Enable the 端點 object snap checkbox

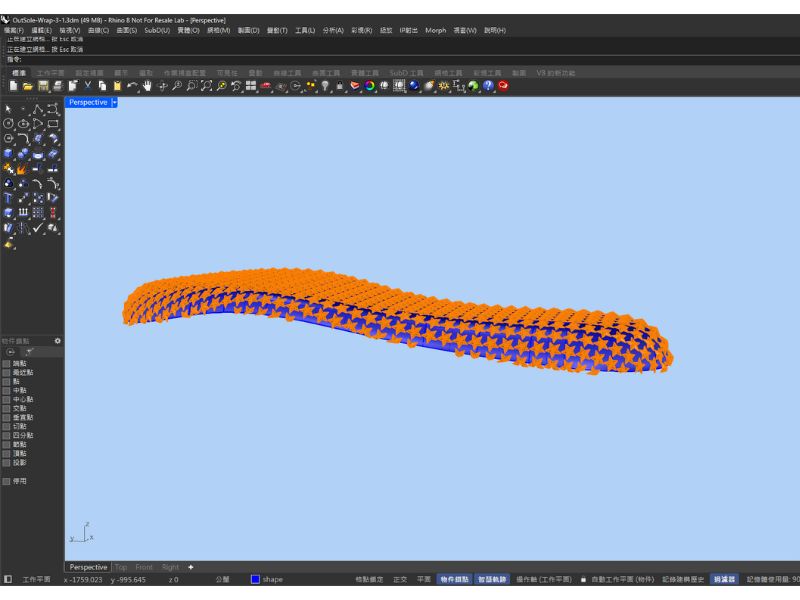pyautogui.click(x=6, y=363)
